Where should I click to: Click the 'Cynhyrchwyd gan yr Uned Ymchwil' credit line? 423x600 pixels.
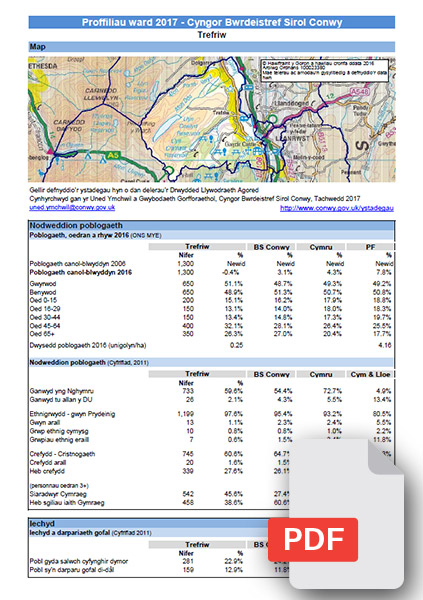pos(195,199)
